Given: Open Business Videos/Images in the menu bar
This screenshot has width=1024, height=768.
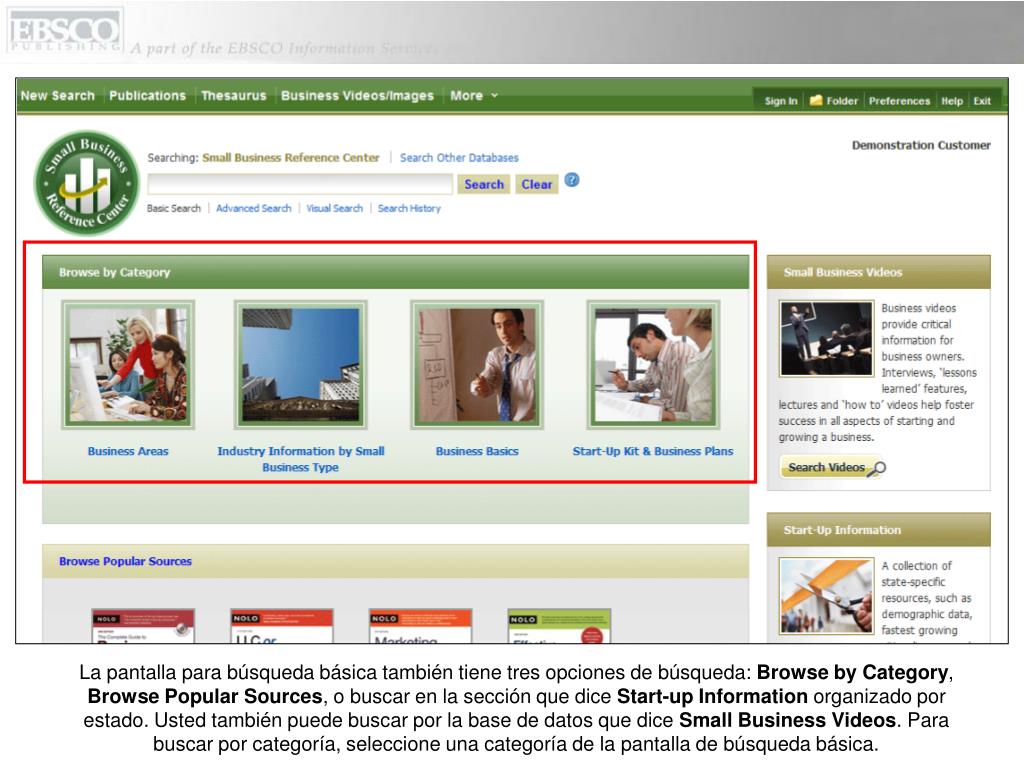Looking at the screenshot, I should pos(357,95).
